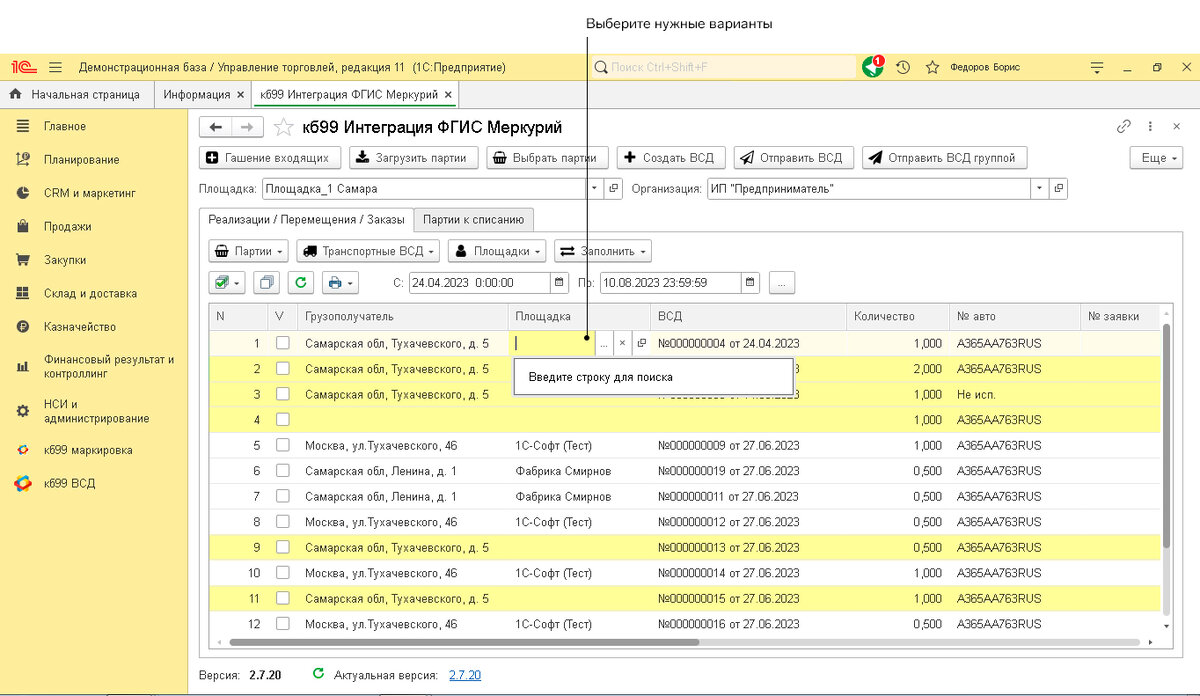Open ИП Предприниматель organization record icon
The image size is (1200, 696).
point(1059,188)
